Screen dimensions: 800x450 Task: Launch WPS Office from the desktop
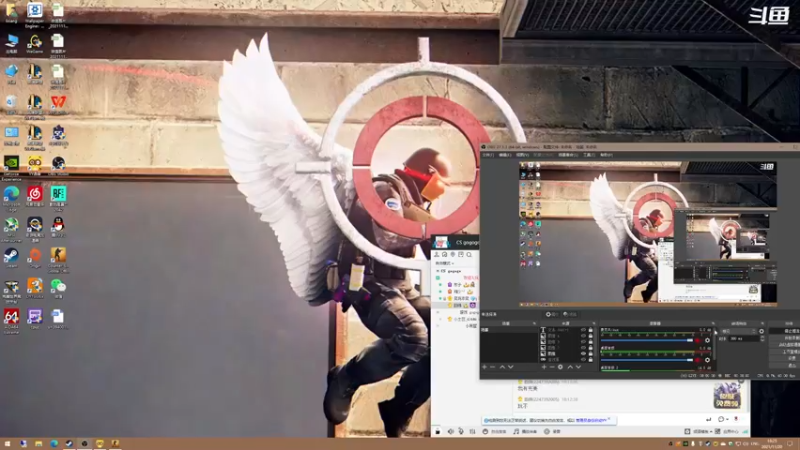pos(58,103)
